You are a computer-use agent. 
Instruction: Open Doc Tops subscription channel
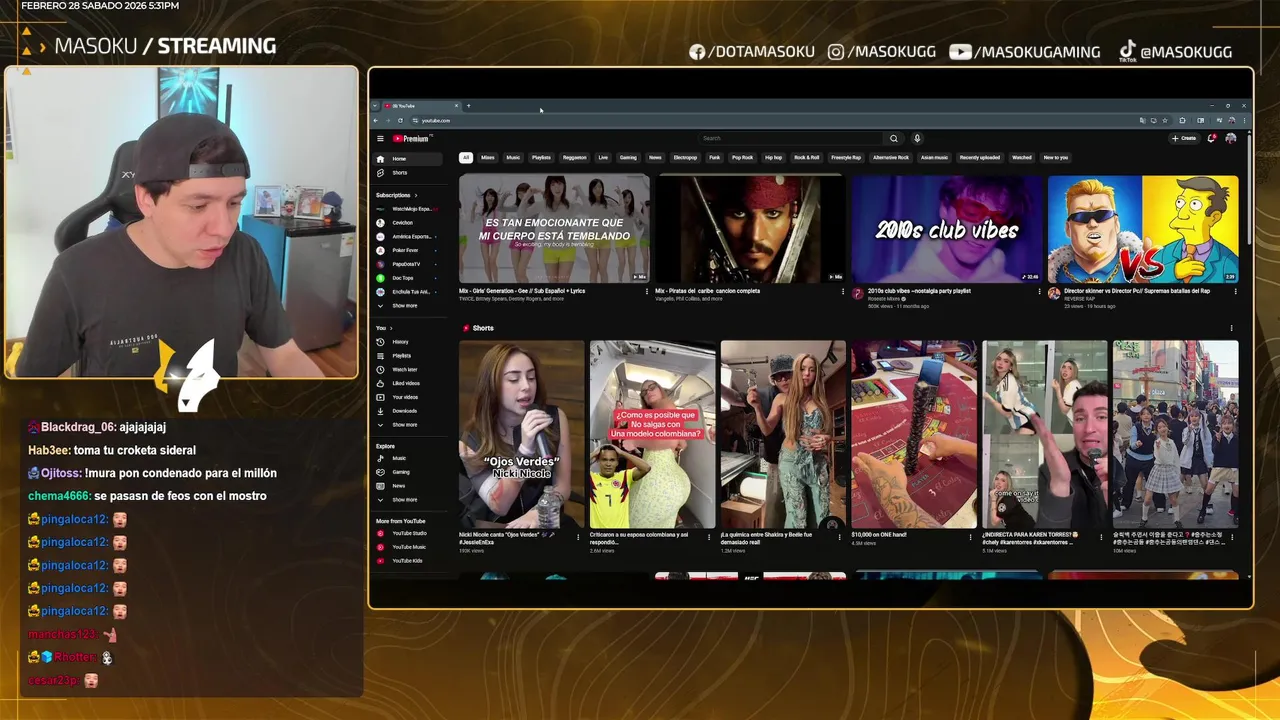point(408,278)
